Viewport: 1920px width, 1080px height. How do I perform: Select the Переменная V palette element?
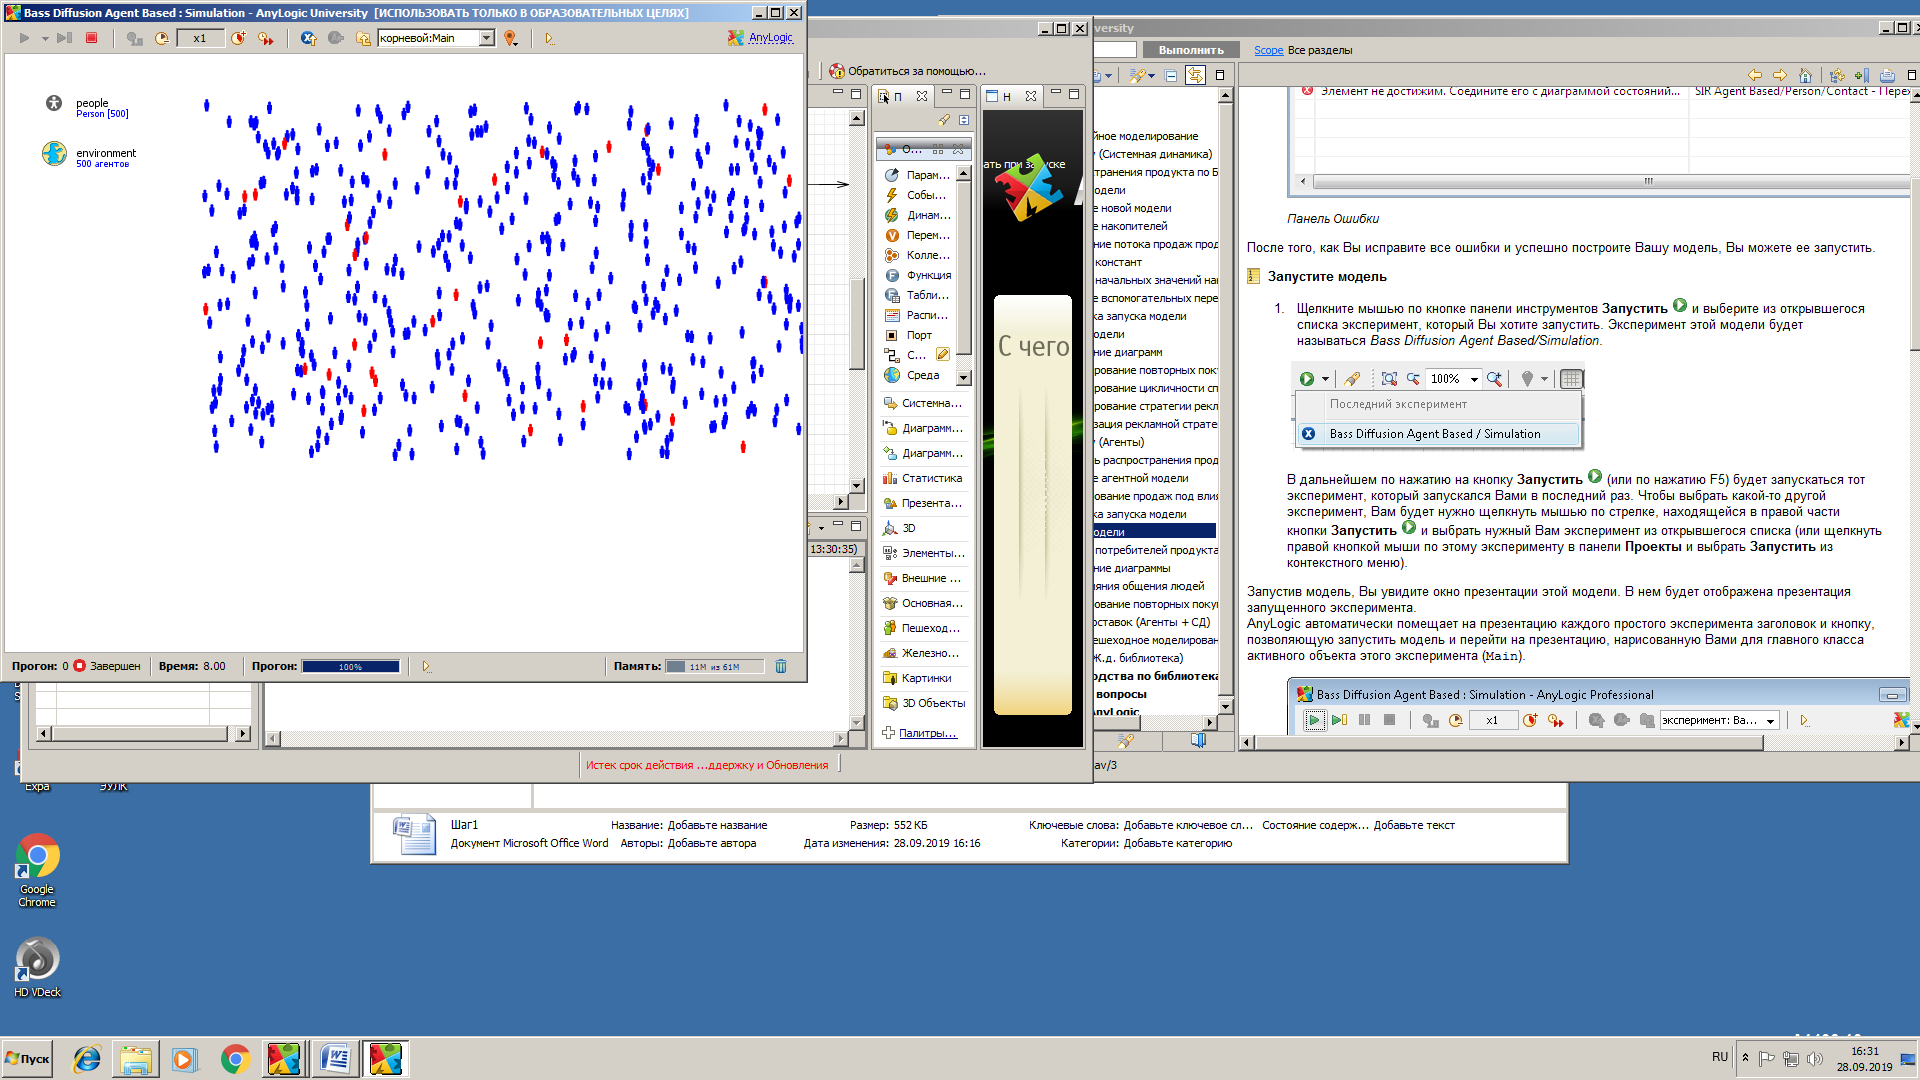tap(917, 235)
